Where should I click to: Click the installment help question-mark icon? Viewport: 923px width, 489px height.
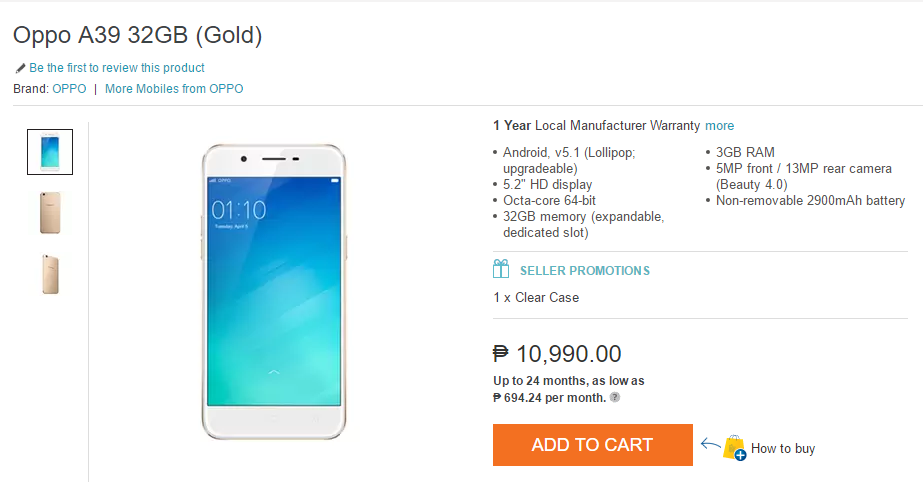coord(615,397)
